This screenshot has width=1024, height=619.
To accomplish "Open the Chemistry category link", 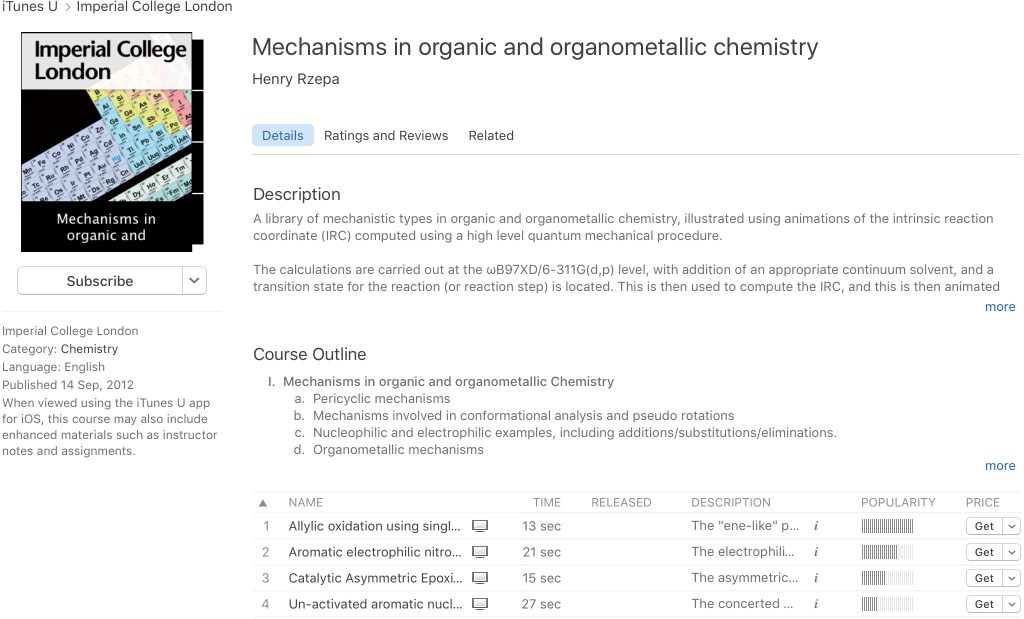I will [89, 349].
